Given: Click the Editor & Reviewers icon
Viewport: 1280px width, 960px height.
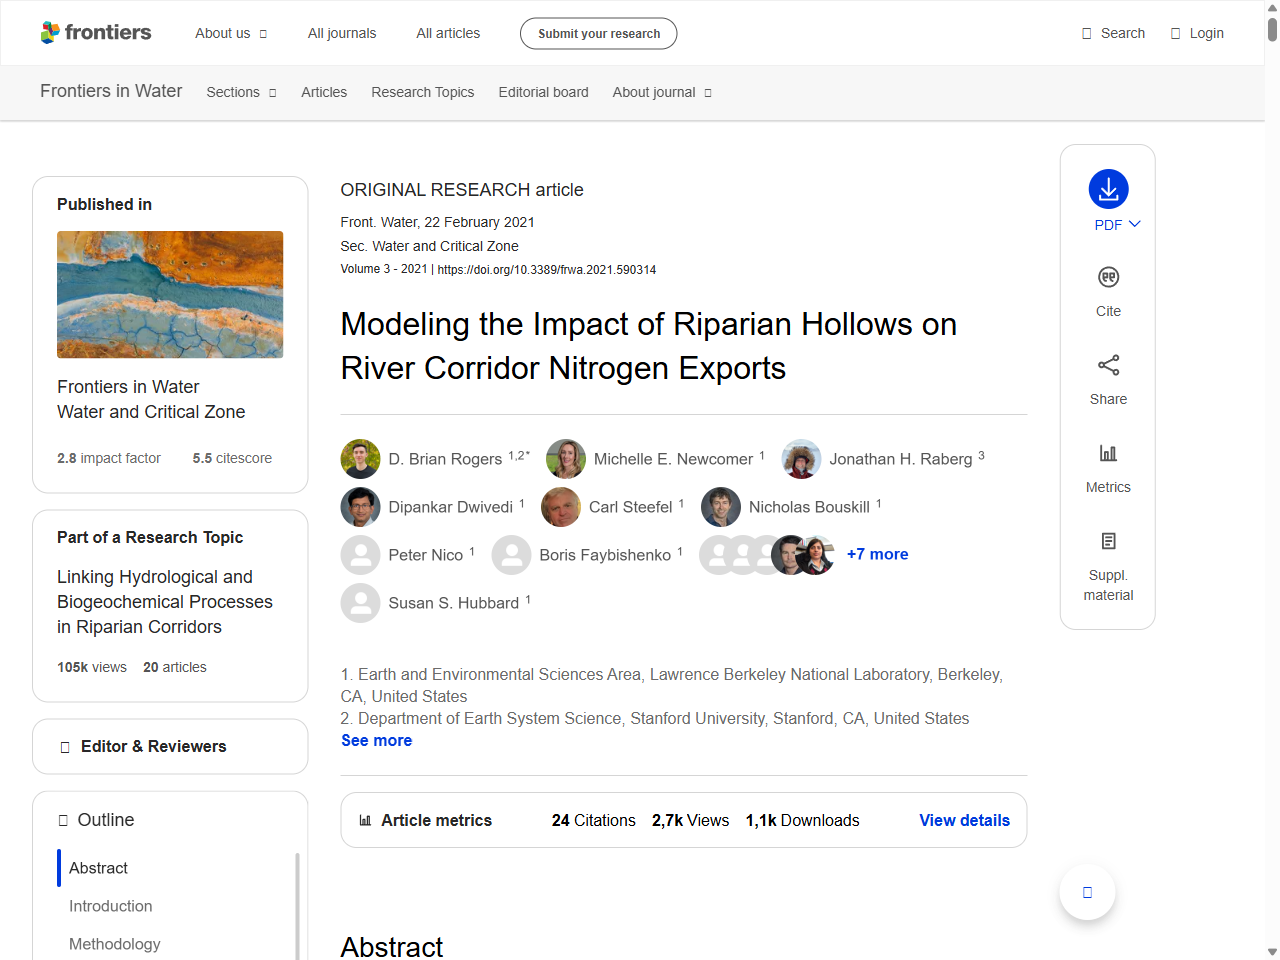Looking at the screenshot, I should (x=65, y=747).
